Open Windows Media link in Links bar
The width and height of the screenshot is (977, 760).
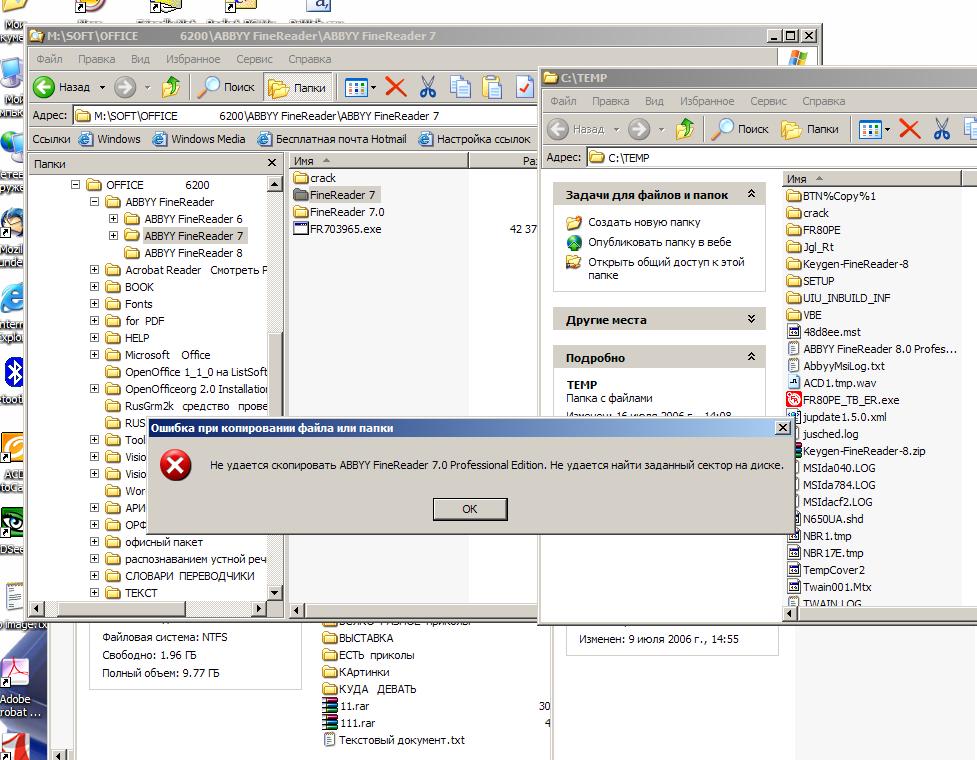point(199,139)
